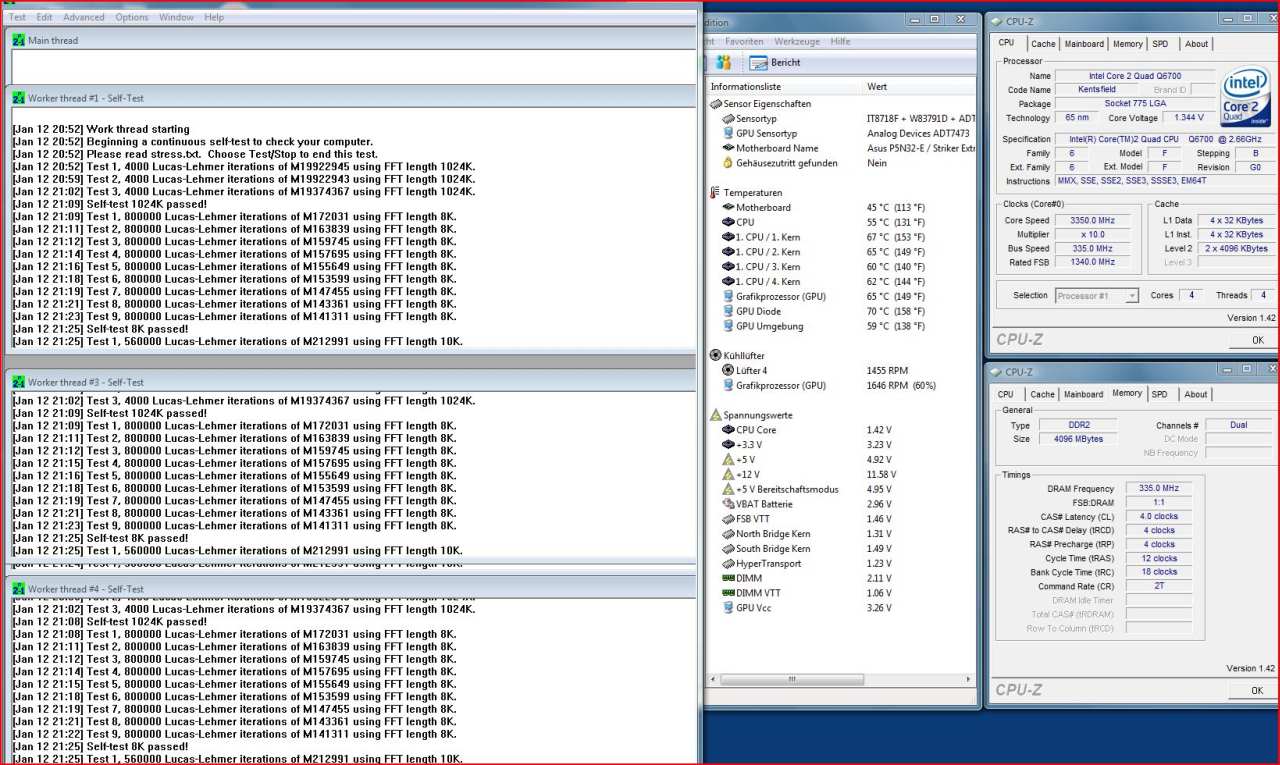Switch to Cache tab in upper CPU-Z
1280x765 pixels.
[x=1043, y=44]
